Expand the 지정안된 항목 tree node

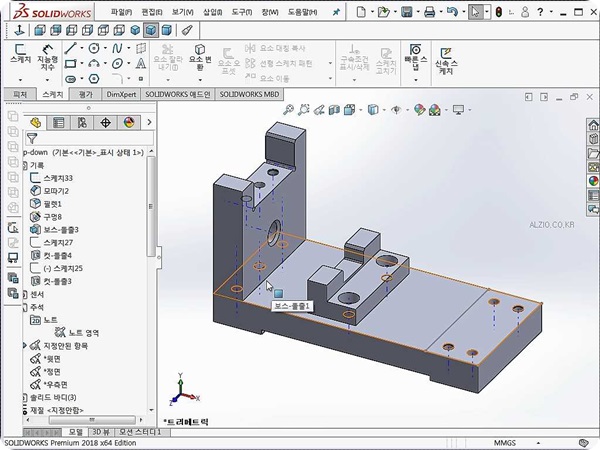(25, 346)
